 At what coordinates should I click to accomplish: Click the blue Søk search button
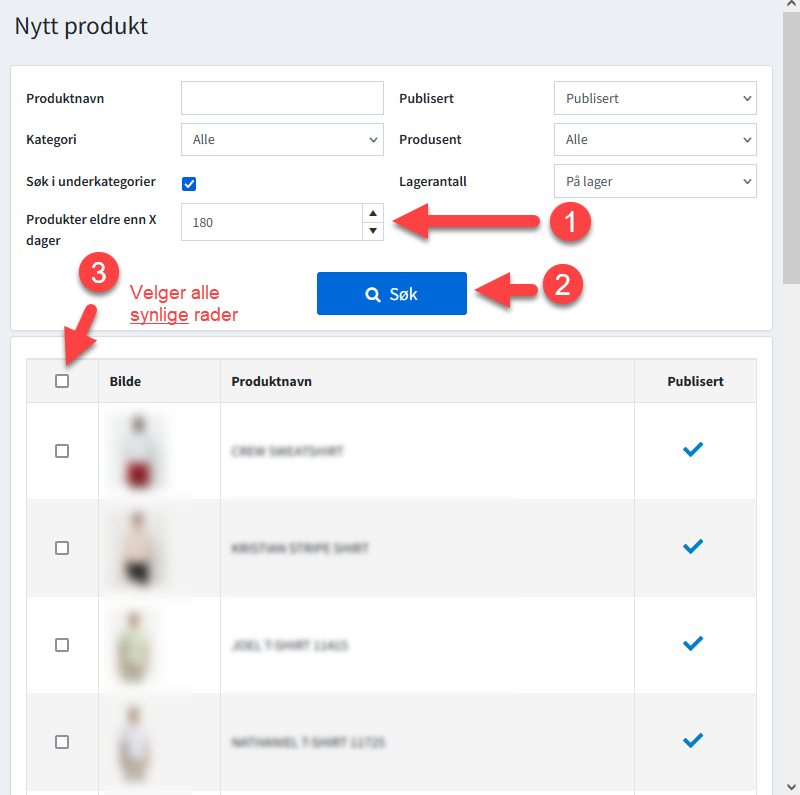[x=391, y=294]
